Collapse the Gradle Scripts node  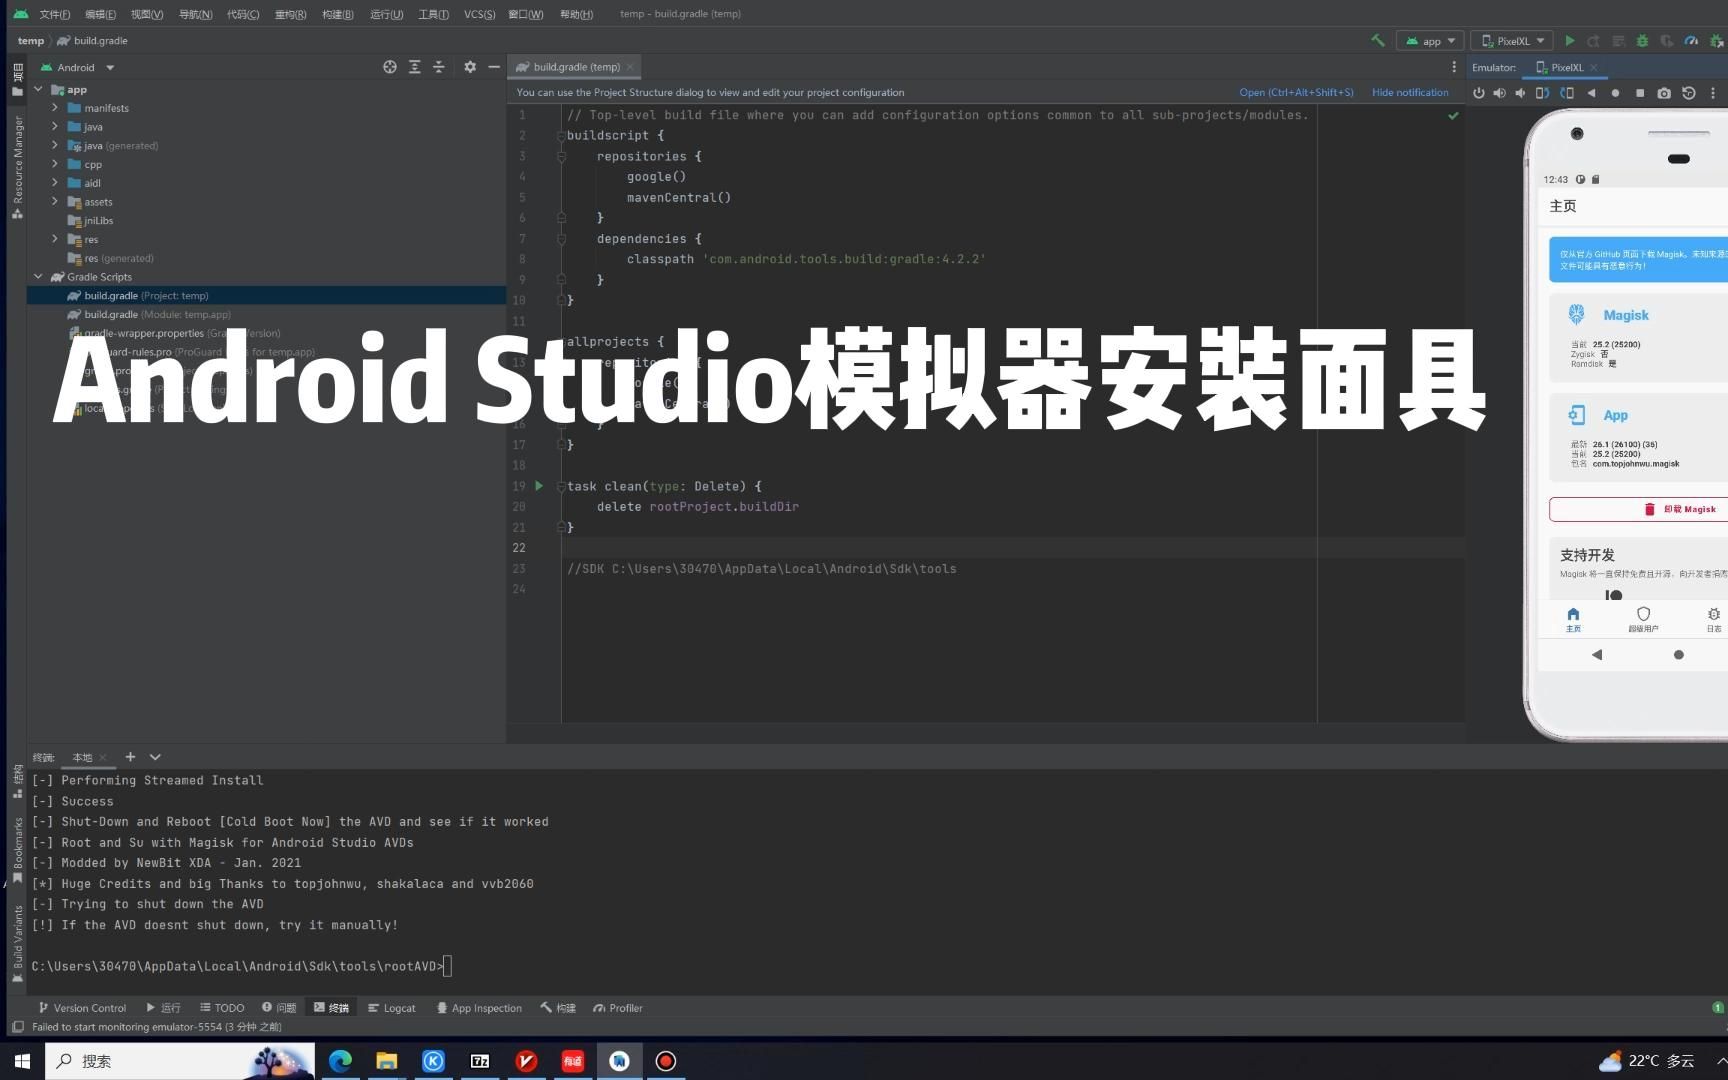pyautogui.click(x=38, y=277)
